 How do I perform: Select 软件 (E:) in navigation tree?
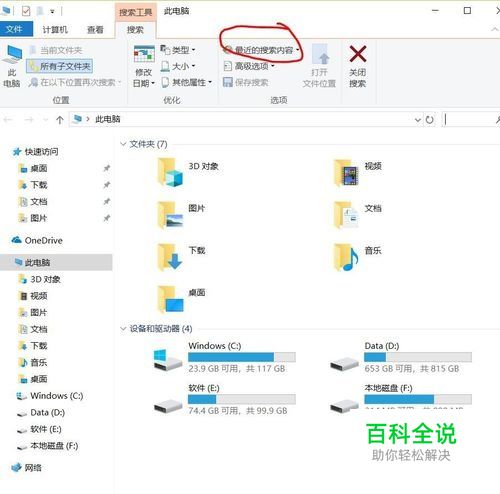(x=39, y=429)
